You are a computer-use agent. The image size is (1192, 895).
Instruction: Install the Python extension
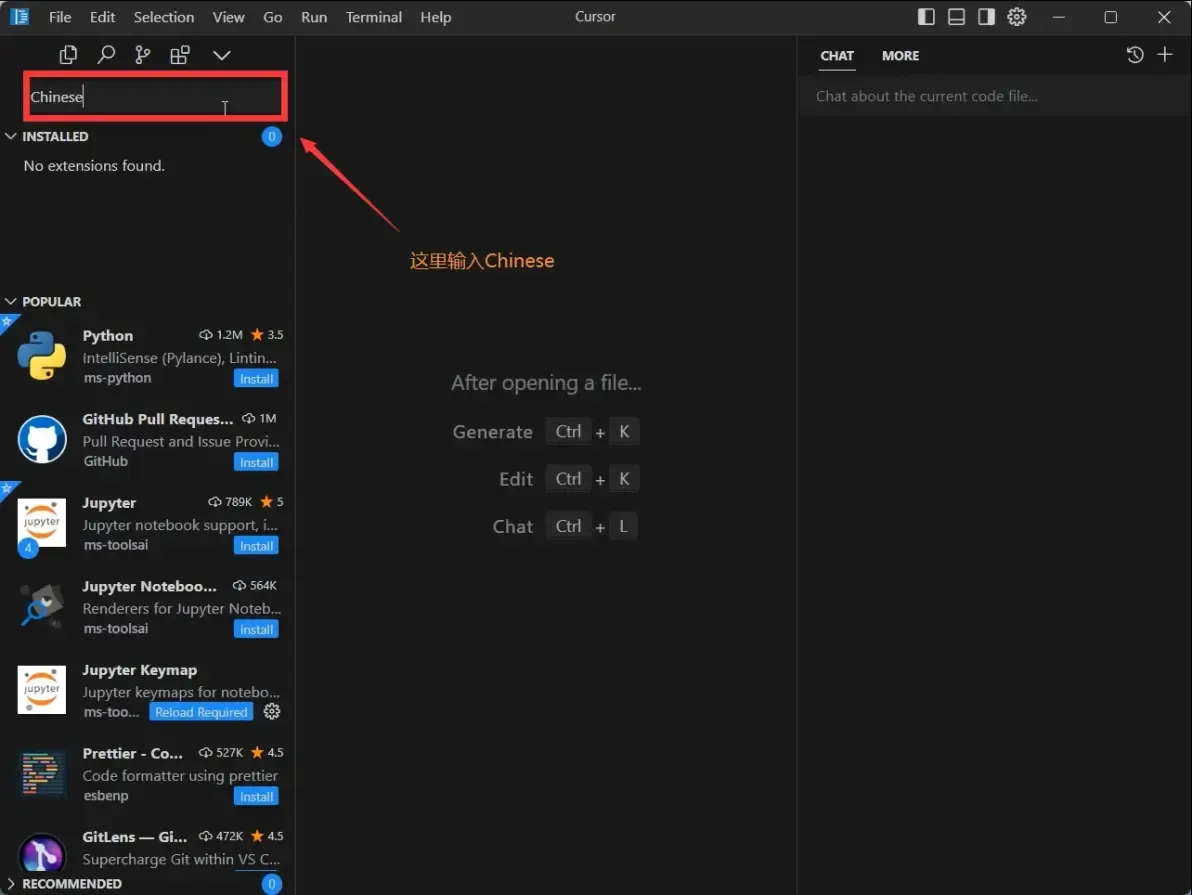coord(256,379)
